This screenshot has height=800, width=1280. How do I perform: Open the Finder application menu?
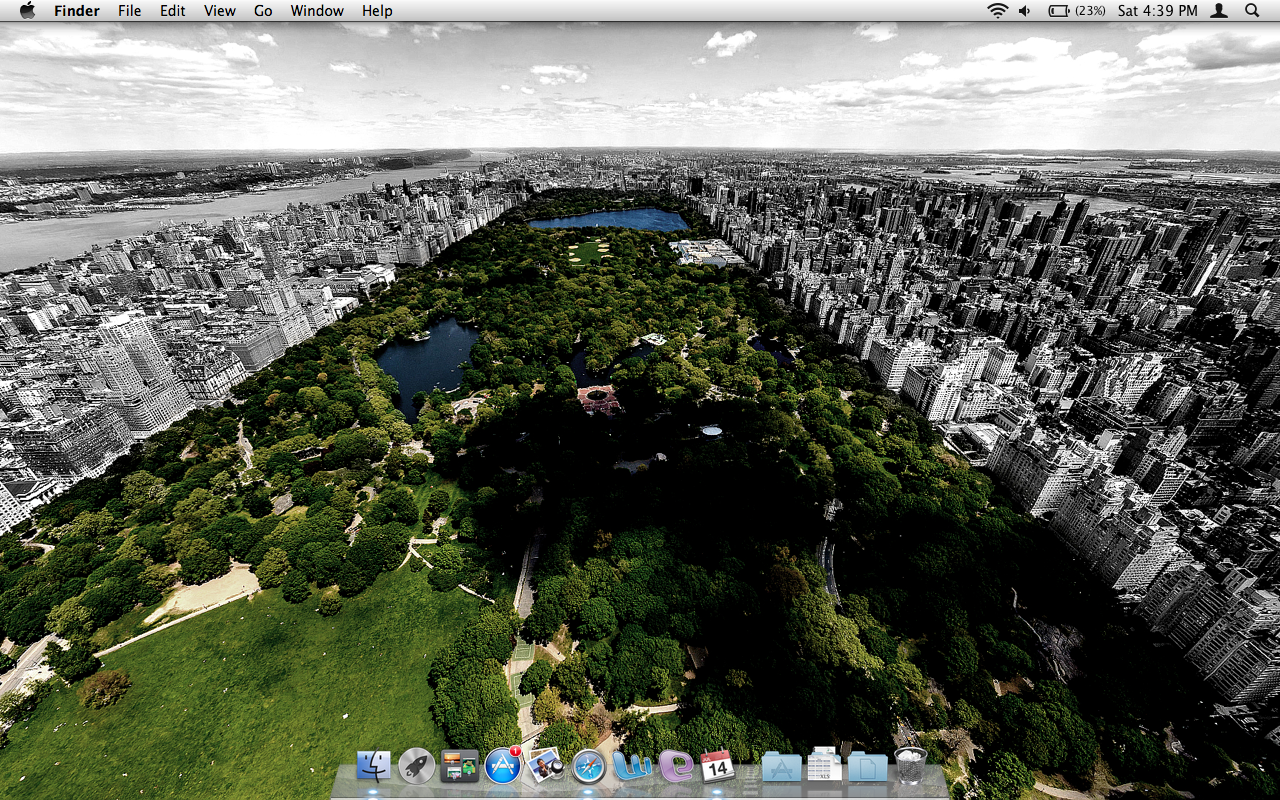point(77,10)
